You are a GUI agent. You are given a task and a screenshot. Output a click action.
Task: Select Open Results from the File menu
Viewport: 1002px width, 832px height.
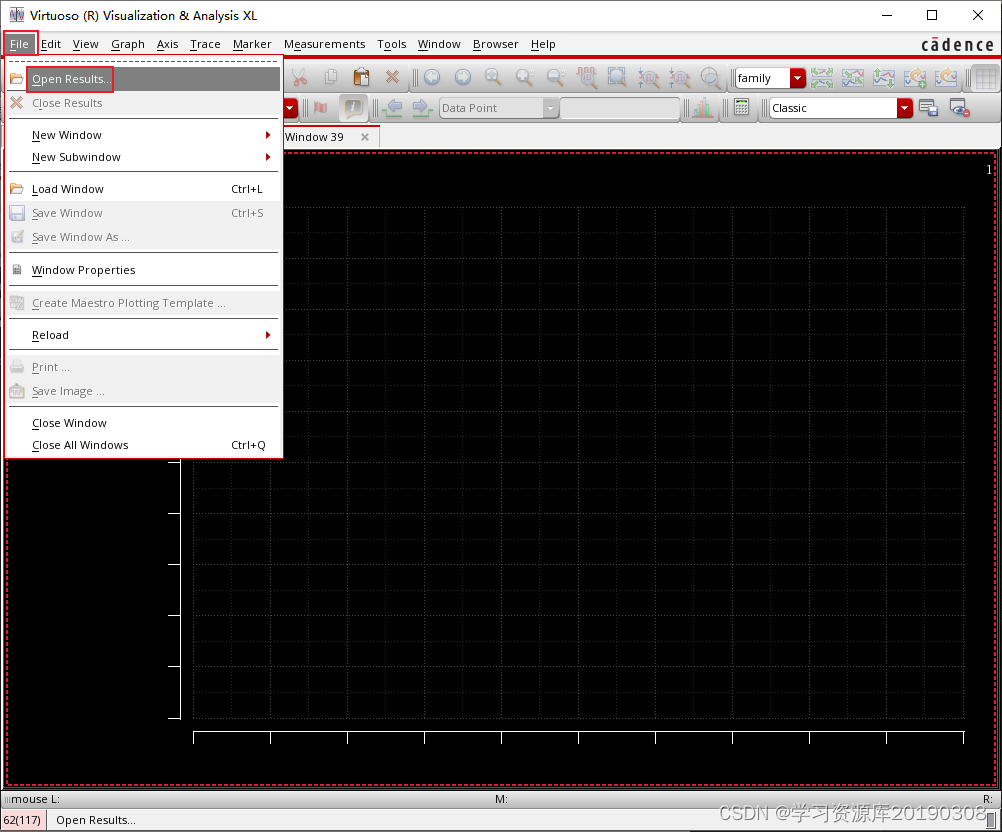point(70,79)
